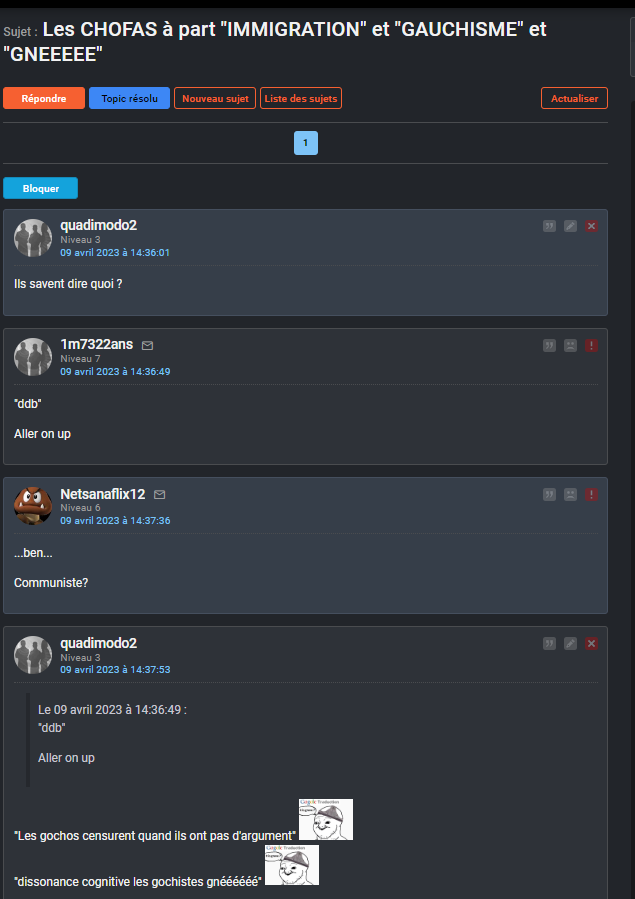This screenshot has height=899, width=635.
Task: Select page 1 in pagination
Action: 305,143
